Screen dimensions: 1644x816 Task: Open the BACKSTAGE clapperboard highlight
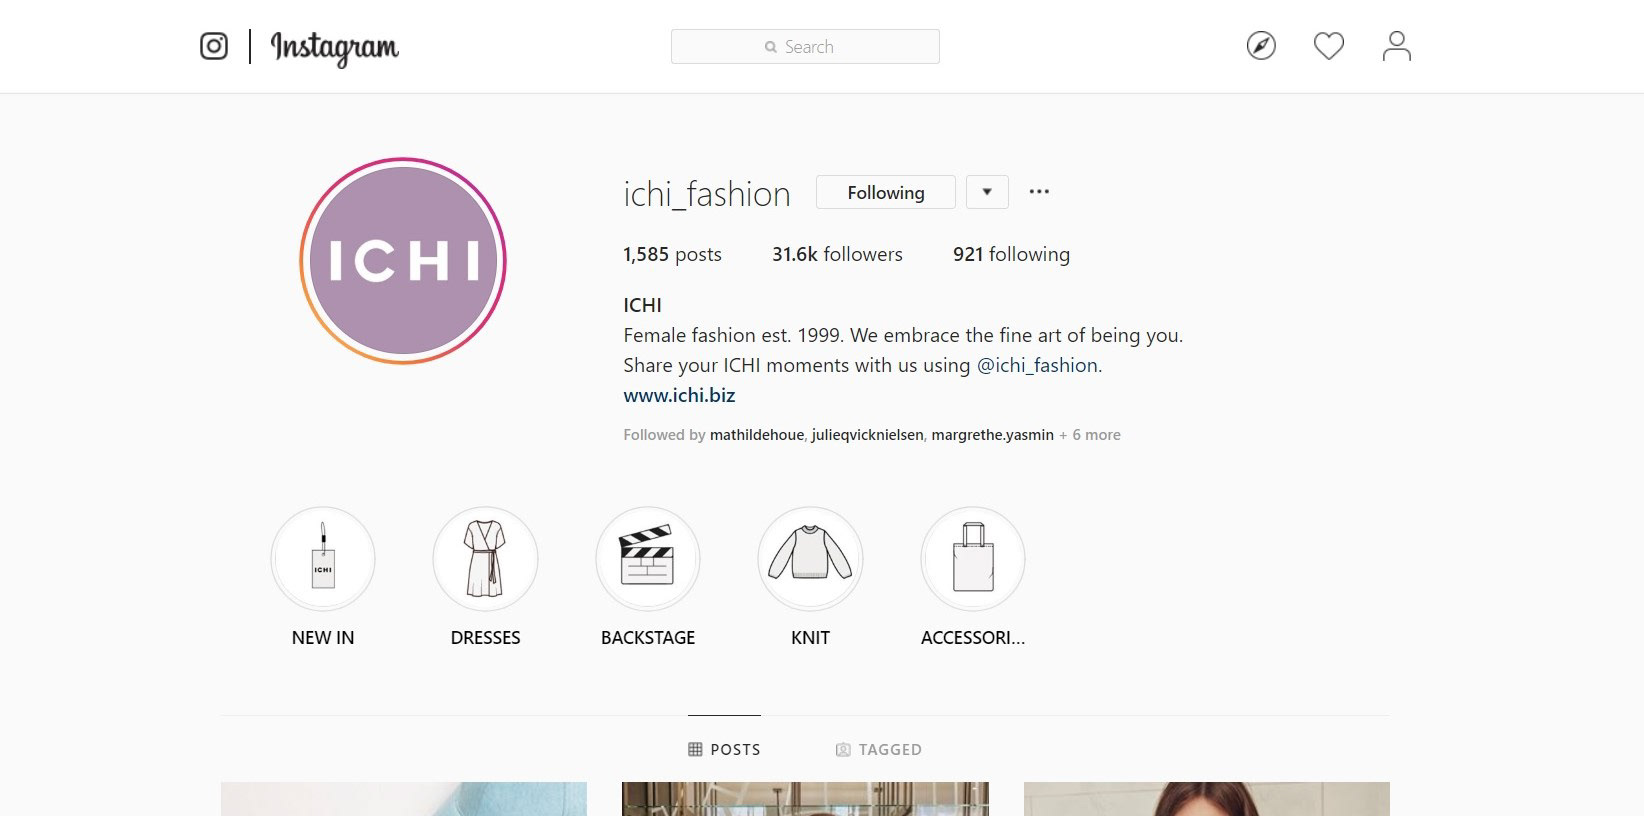[648, 559]
